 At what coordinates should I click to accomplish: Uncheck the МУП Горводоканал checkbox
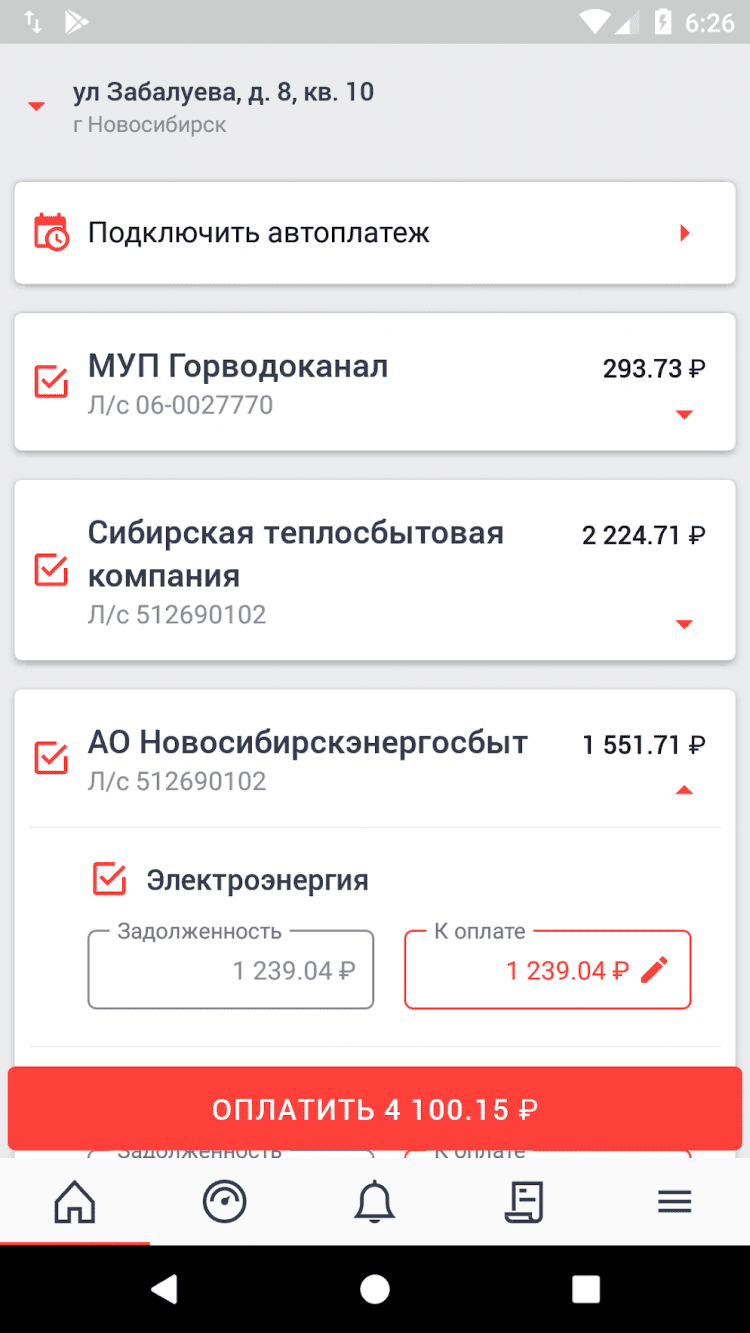[51, 381]
